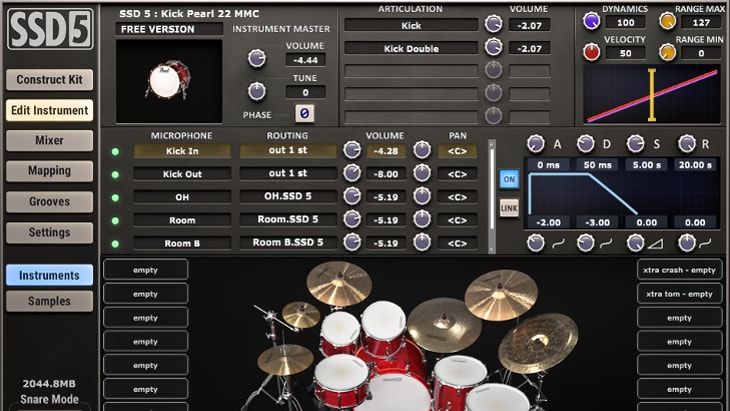Open the Room B.SSD 5 routing dropdown
Screen dimensions: 730x411
point(288,243)
